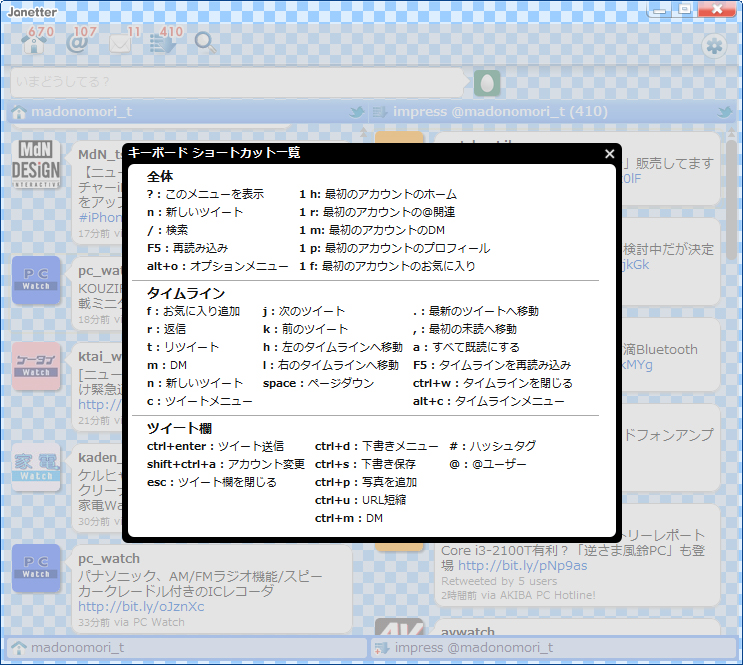Click the "タイムライン" section heading
Screen dimensions: 743x665
(x=185, y=293)
